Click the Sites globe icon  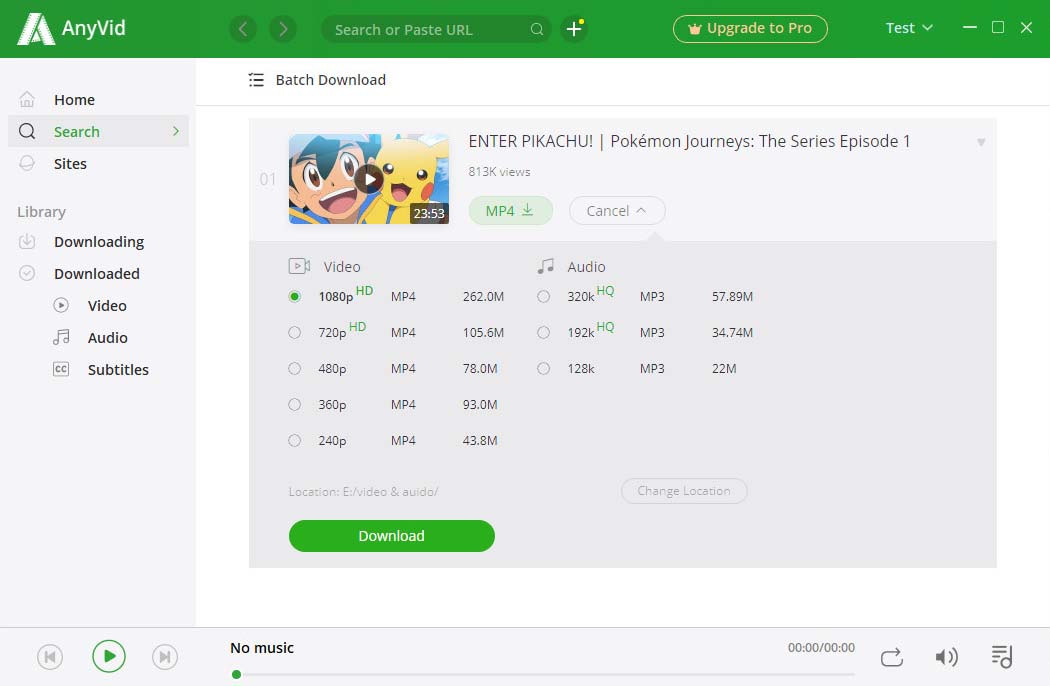(x=27, y=163)
